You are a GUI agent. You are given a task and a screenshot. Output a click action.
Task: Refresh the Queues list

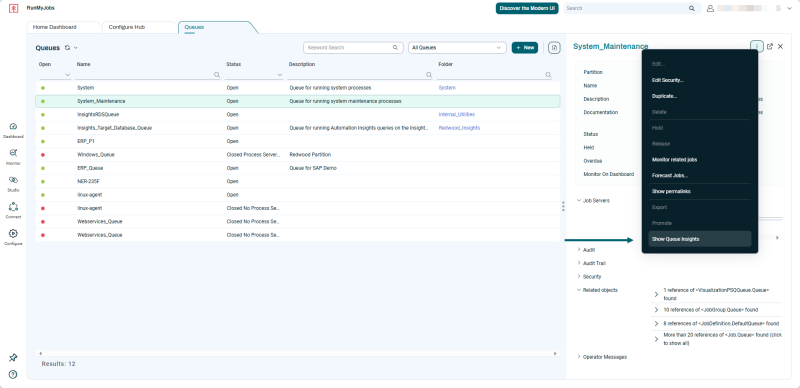(x=67, y=47)
